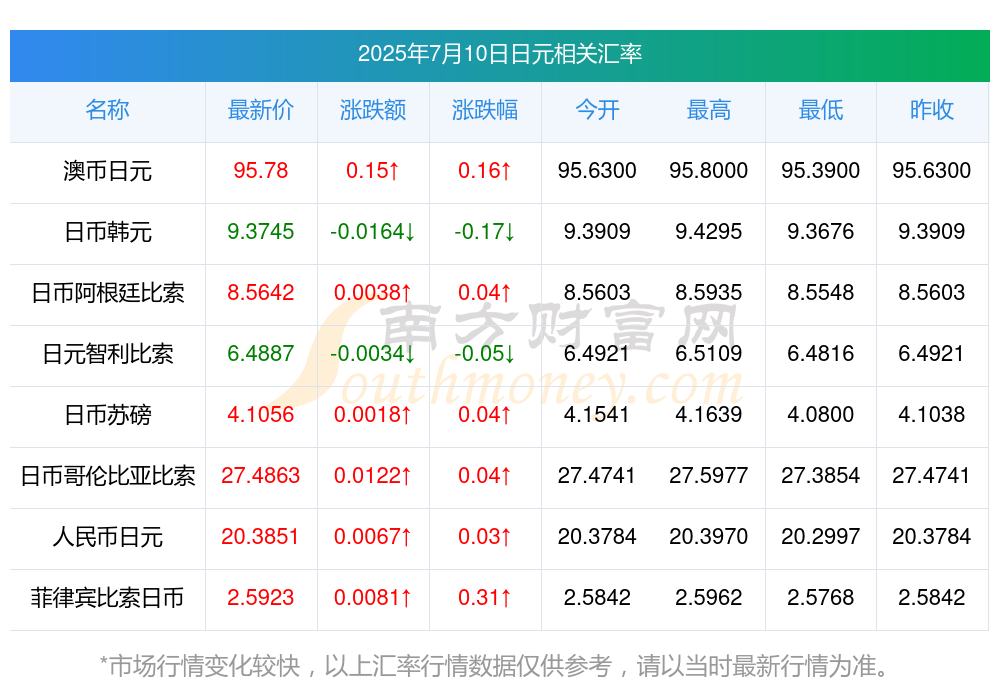
Task: Click the high value 4.1639
Action: (708, 414)
